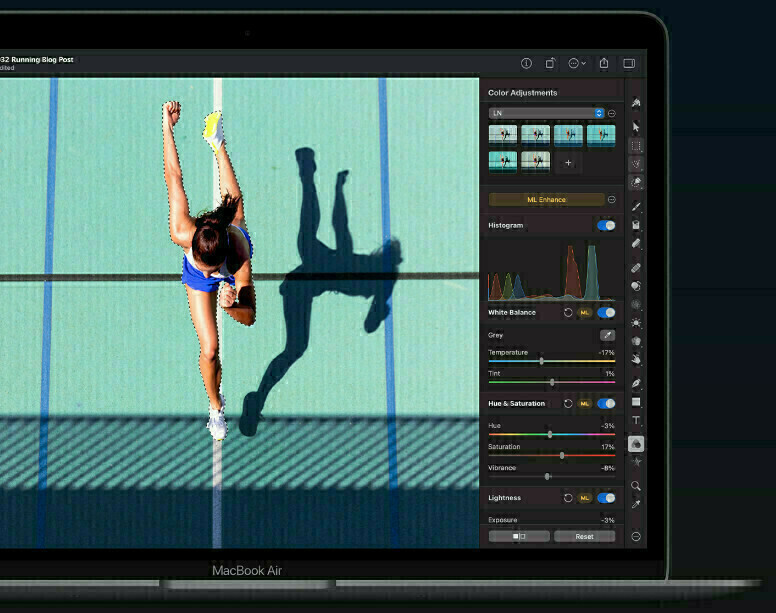Click the Saturation slider handle
The width and height of the screenshot is (776, 613).
562,455
